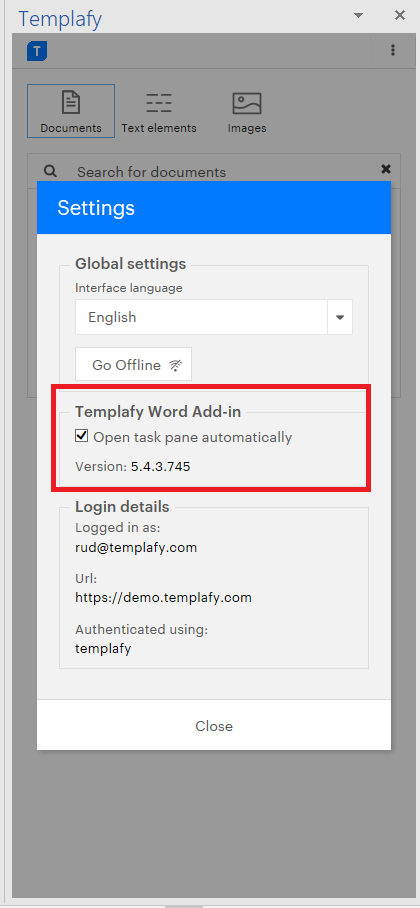Open the Images section

click(x=247, y=112)
